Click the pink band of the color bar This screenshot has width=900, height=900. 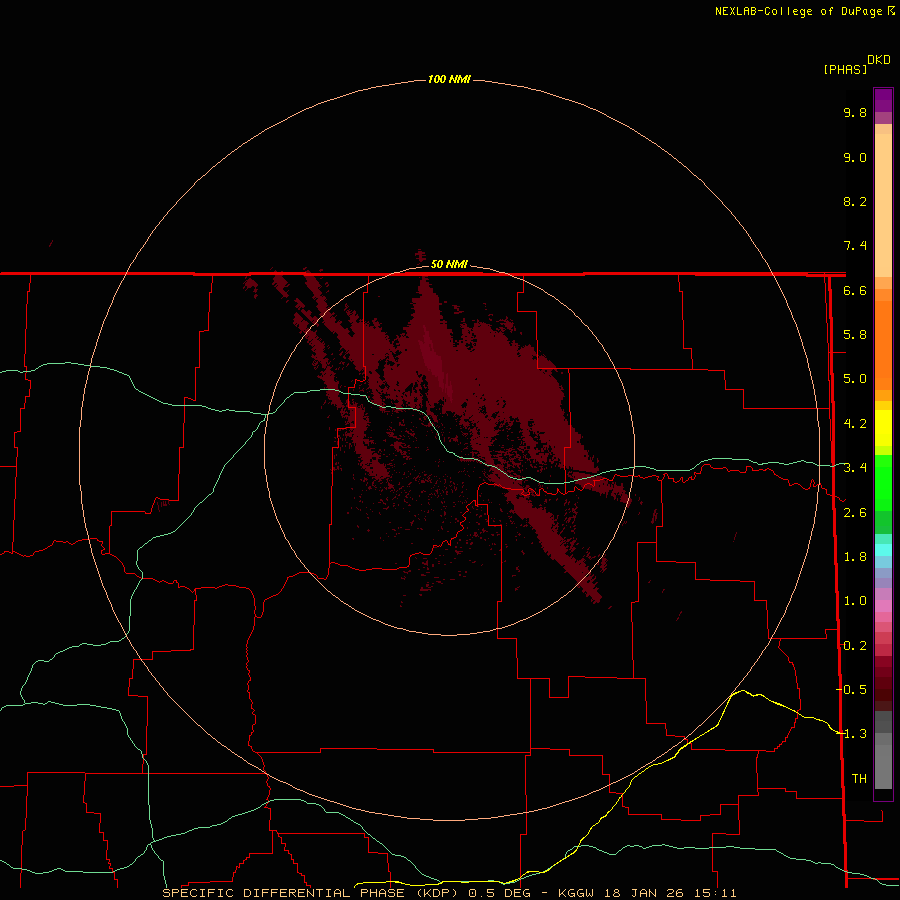coord(883,606)
